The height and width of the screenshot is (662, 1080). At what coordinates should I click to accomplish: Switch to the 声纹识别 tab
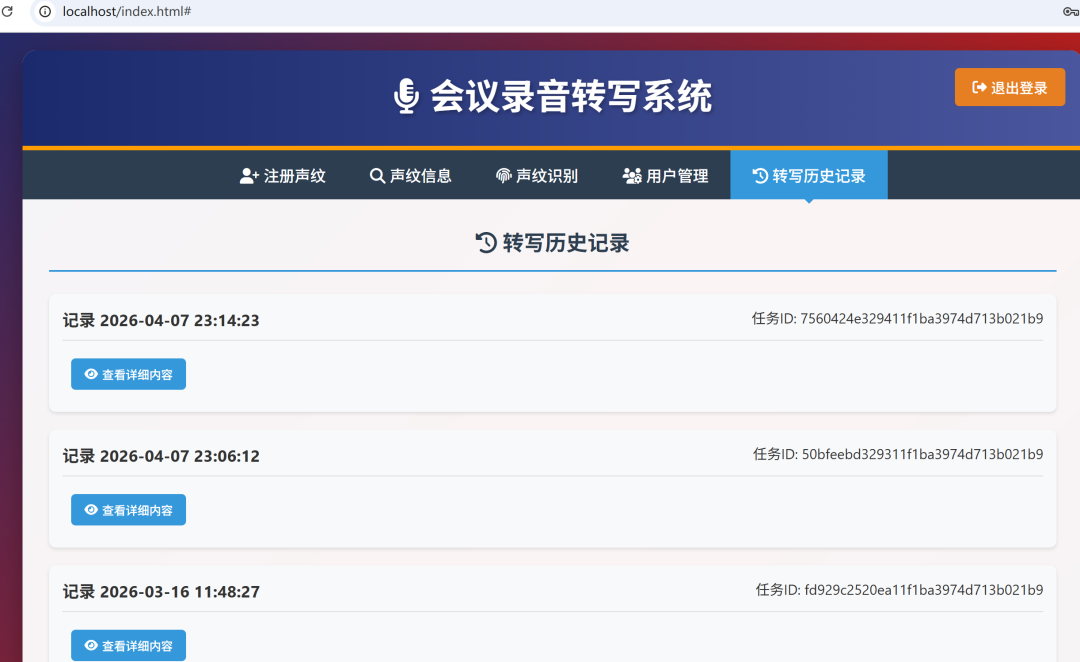point(537,176)
